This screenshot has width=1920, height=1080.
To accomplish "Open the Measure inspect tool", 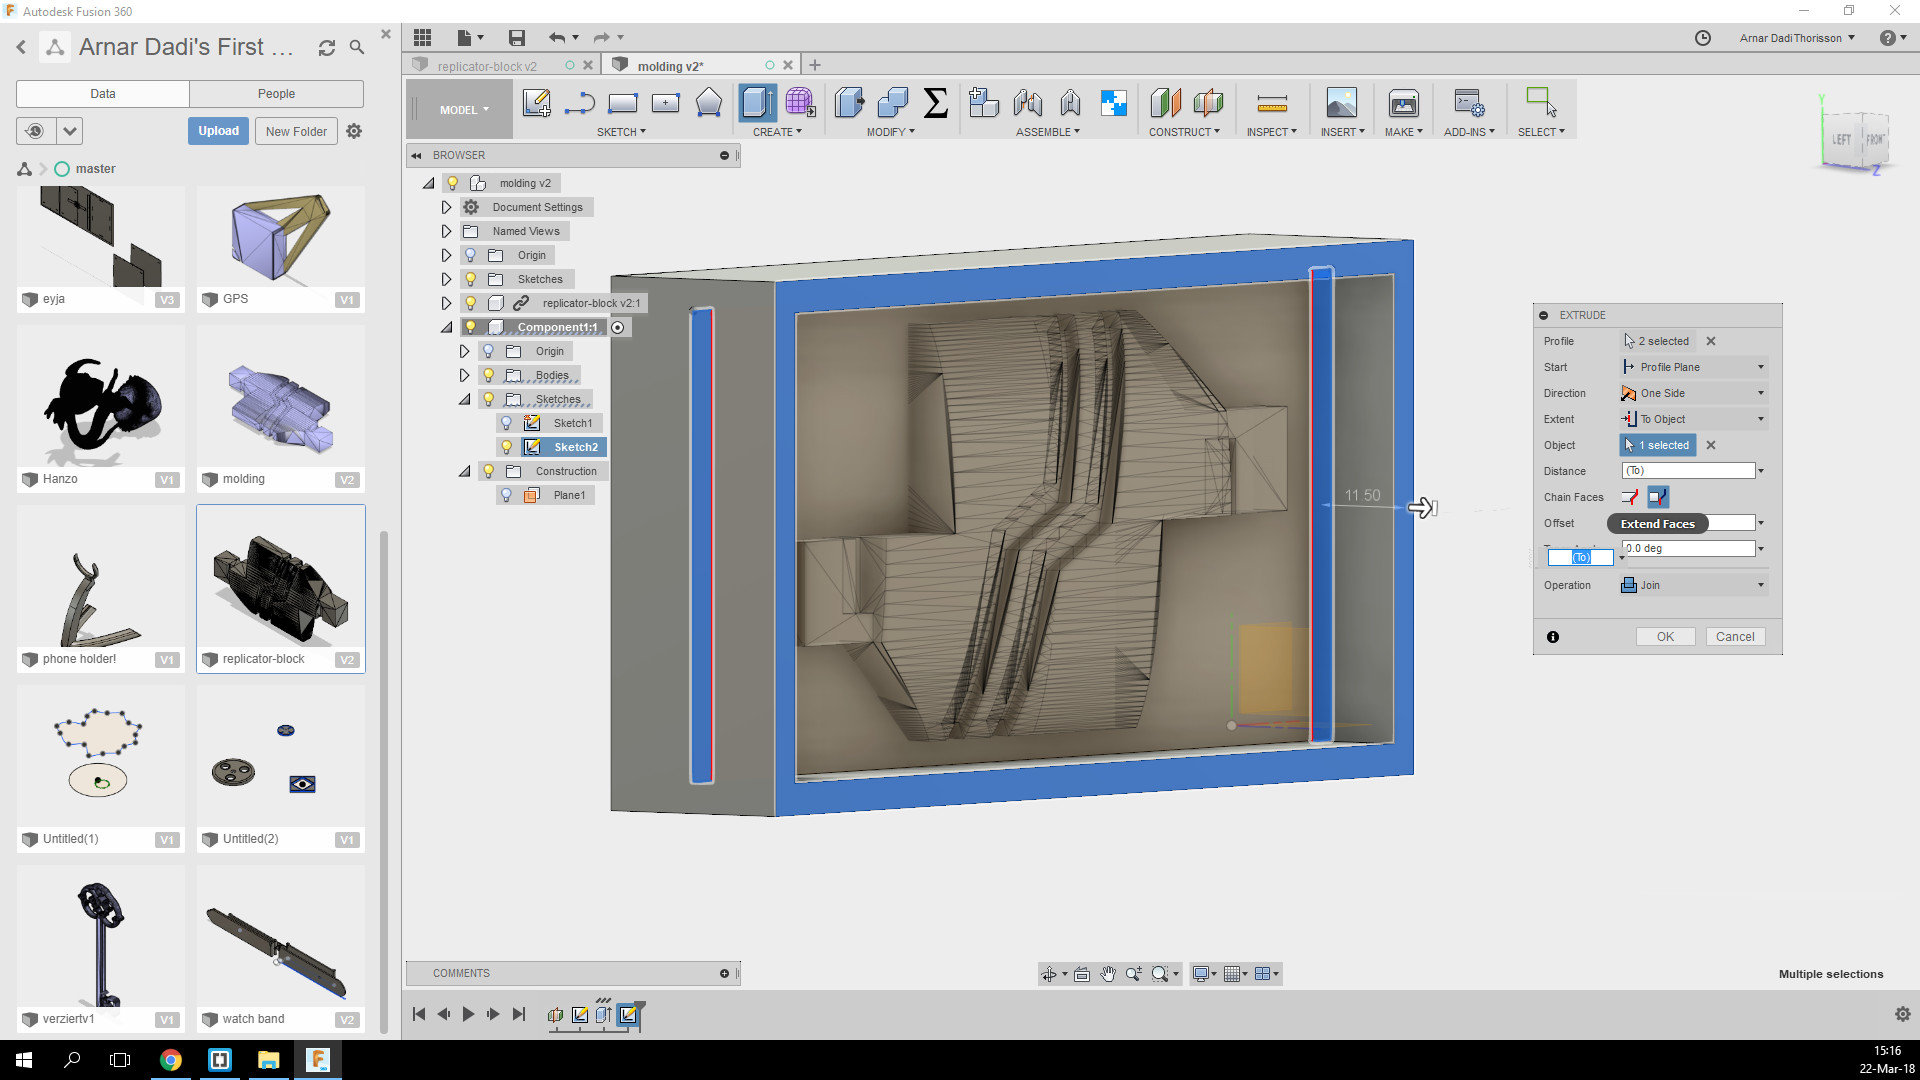I will [x=1271, y=103].
